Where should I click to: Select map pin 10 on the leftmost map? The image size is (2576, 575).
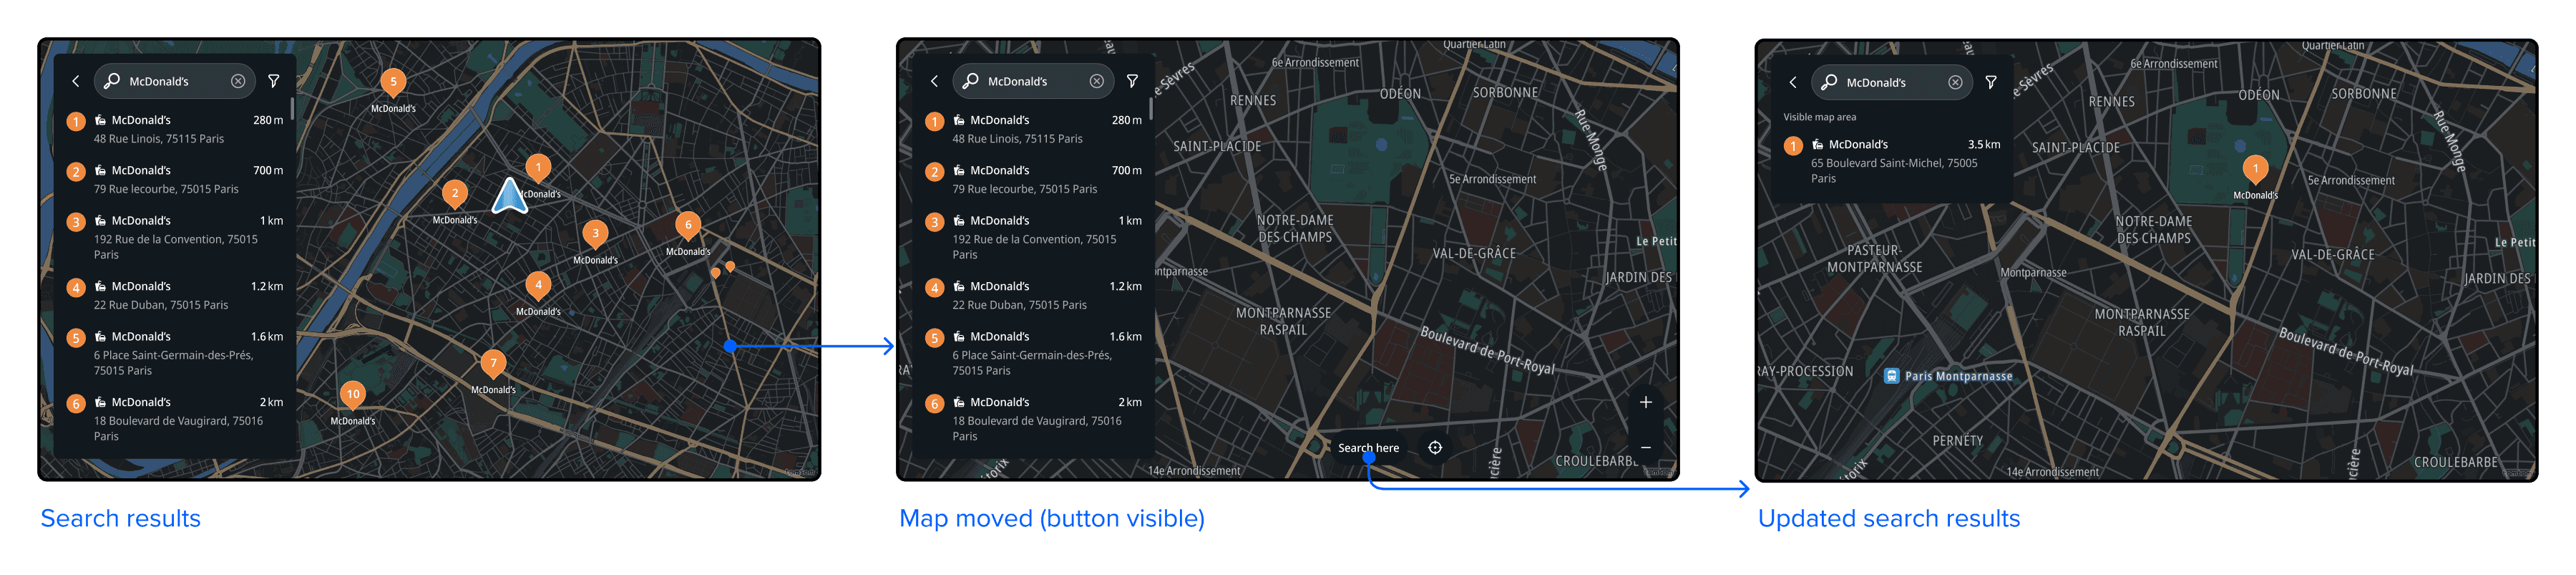pos(353,395)
